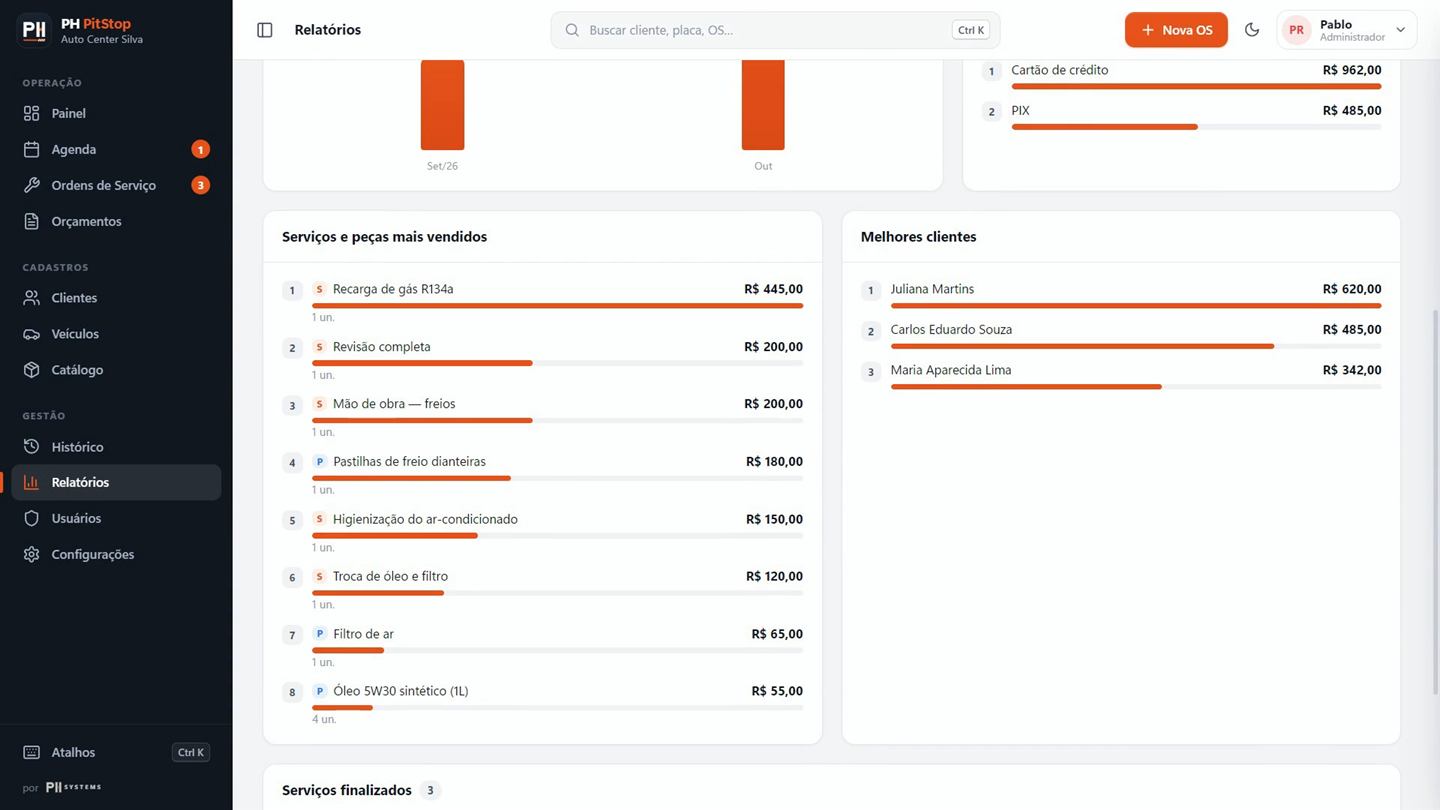The image size is (1440, 810).
Task: Click the Set/26 chart bar
Action: tap(442, 105)
